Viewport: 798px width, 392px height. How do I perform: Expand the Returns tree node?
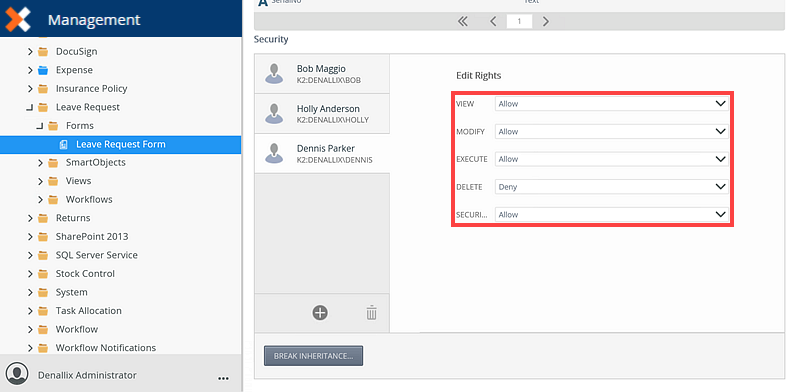(31, 218)
